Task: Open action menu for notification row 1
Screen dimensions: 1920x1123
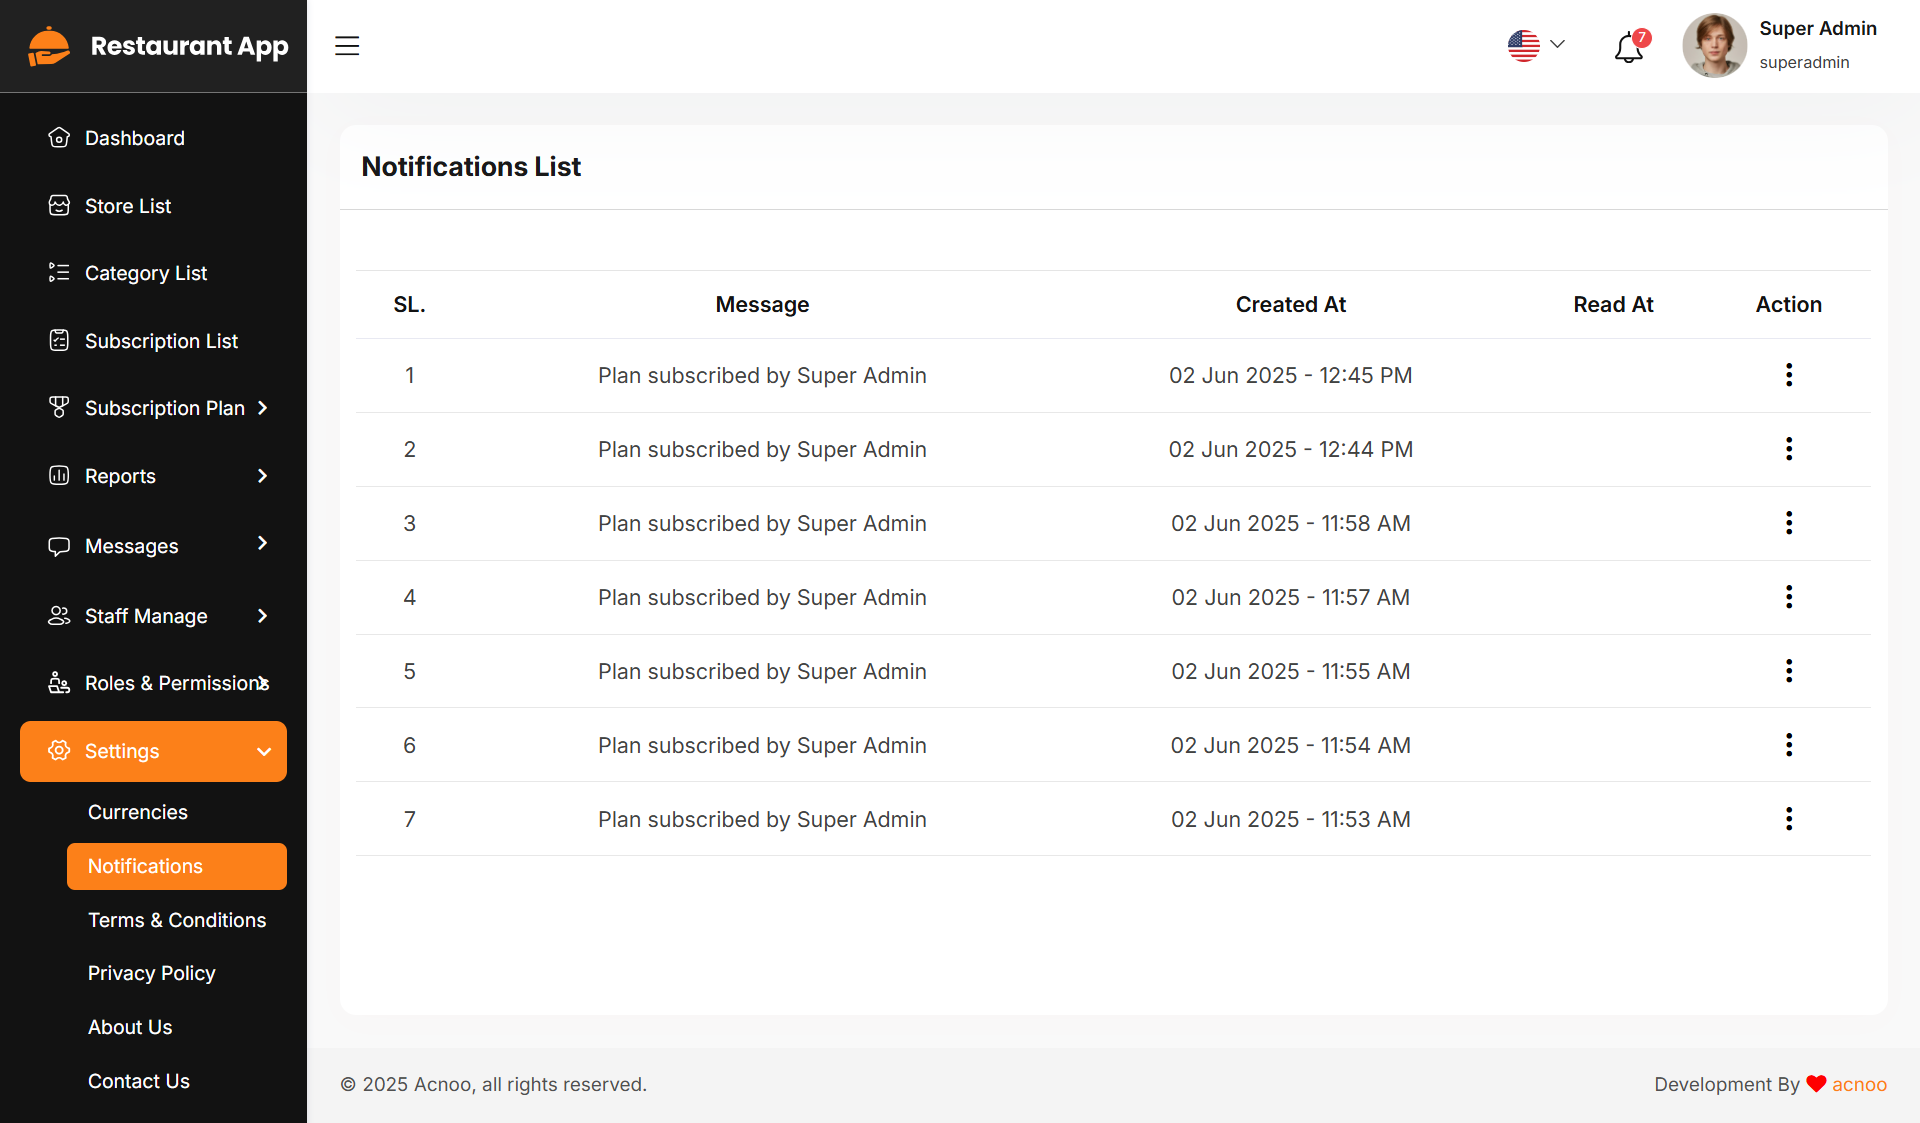Action: [1788, 375]
